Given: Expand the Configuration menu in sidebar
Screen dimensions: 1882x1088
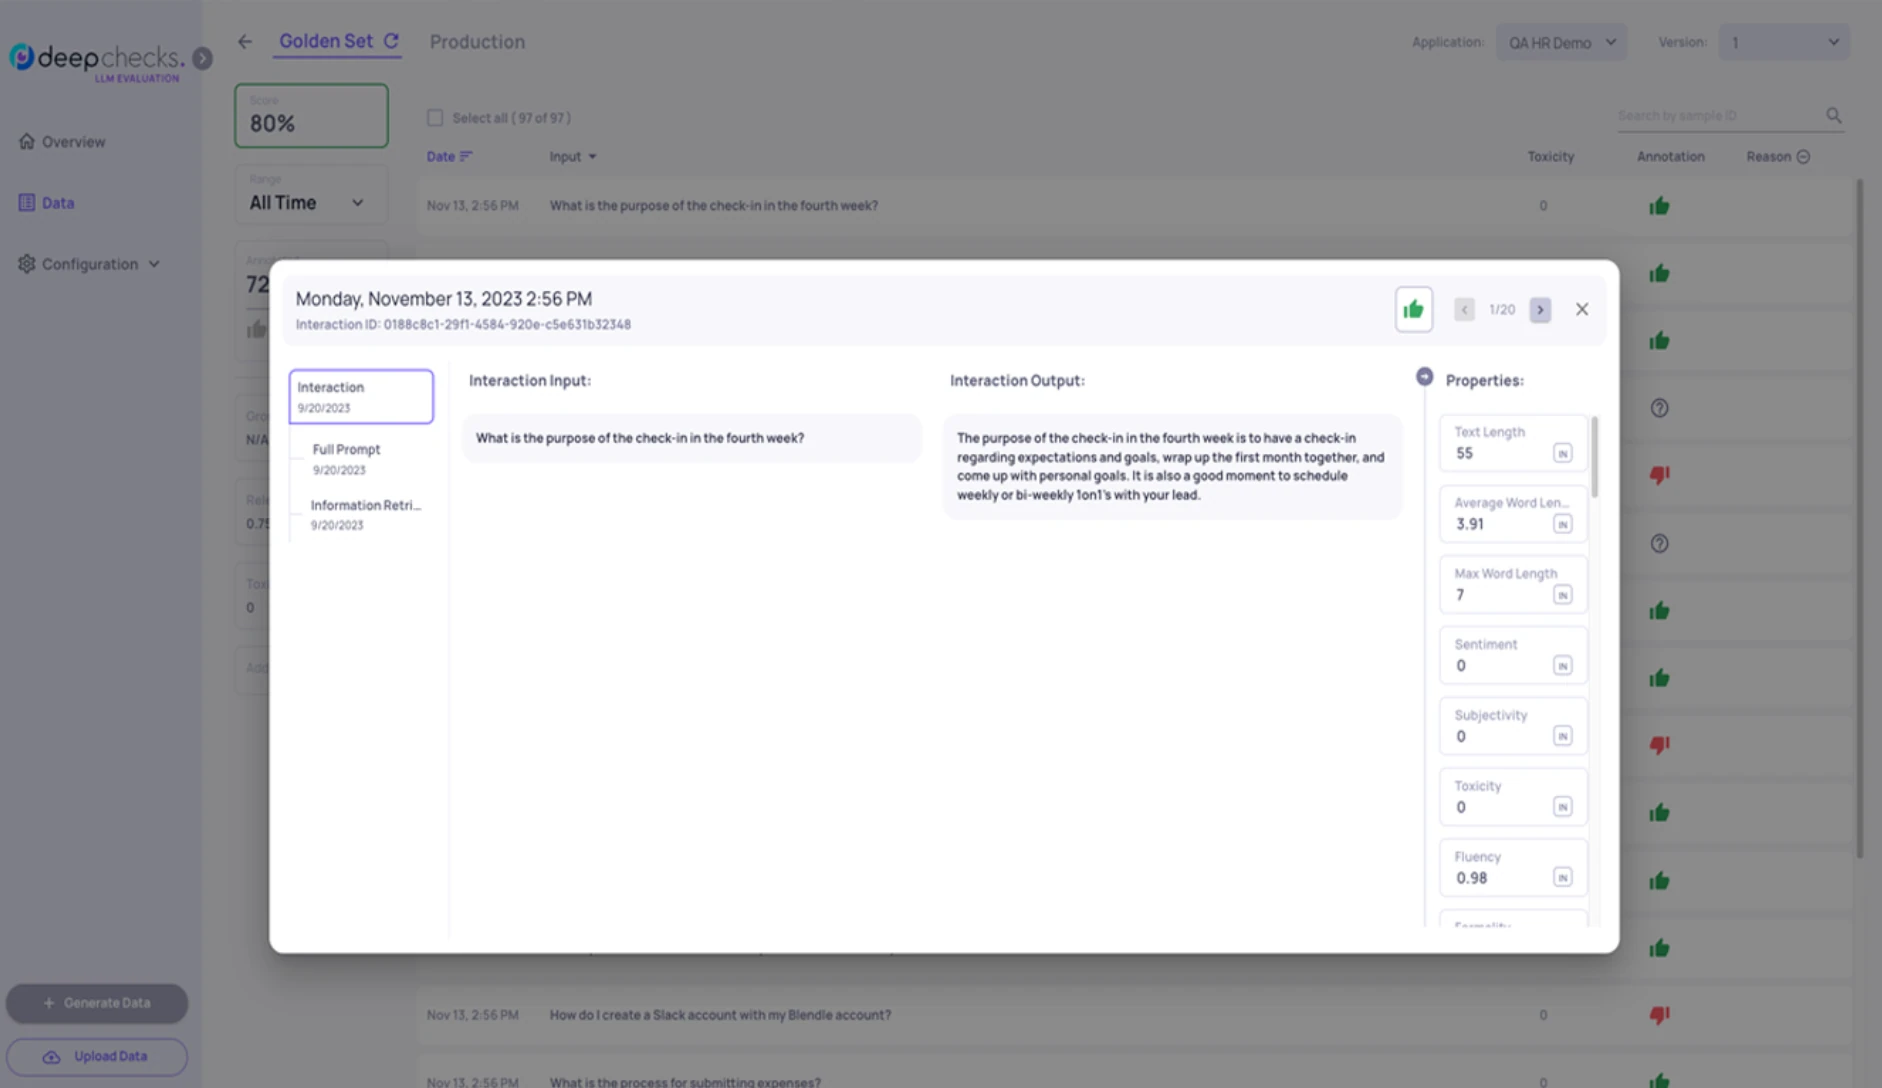Looking at the screenshot, I should coord(89,264).
